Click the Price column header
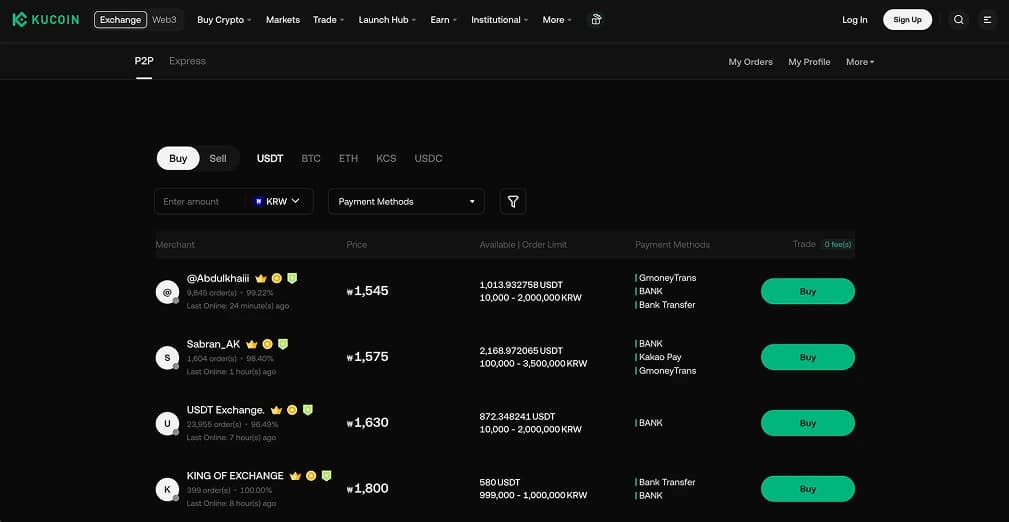Image resolution: width=1009 pixels, height=522 pixels. point(357,245)
